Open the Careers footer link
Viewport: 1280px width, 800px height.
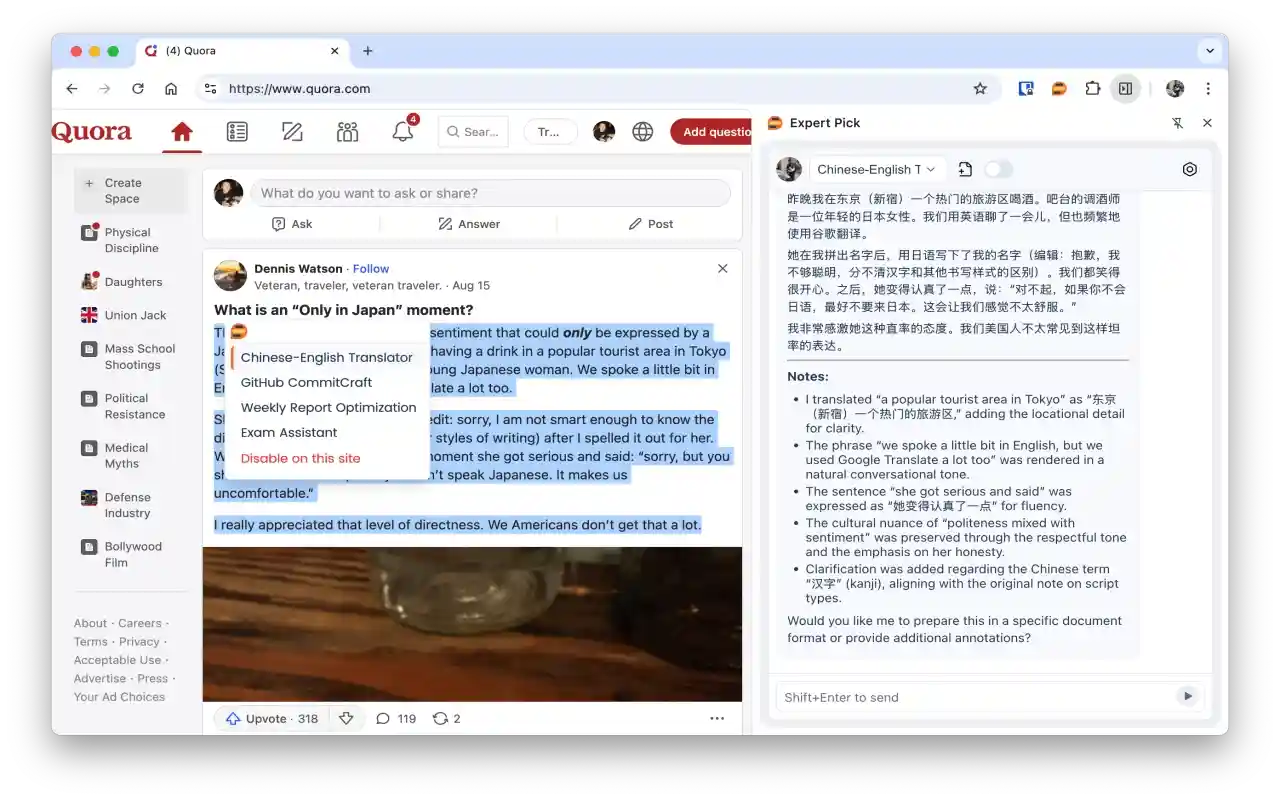point(140,623)
